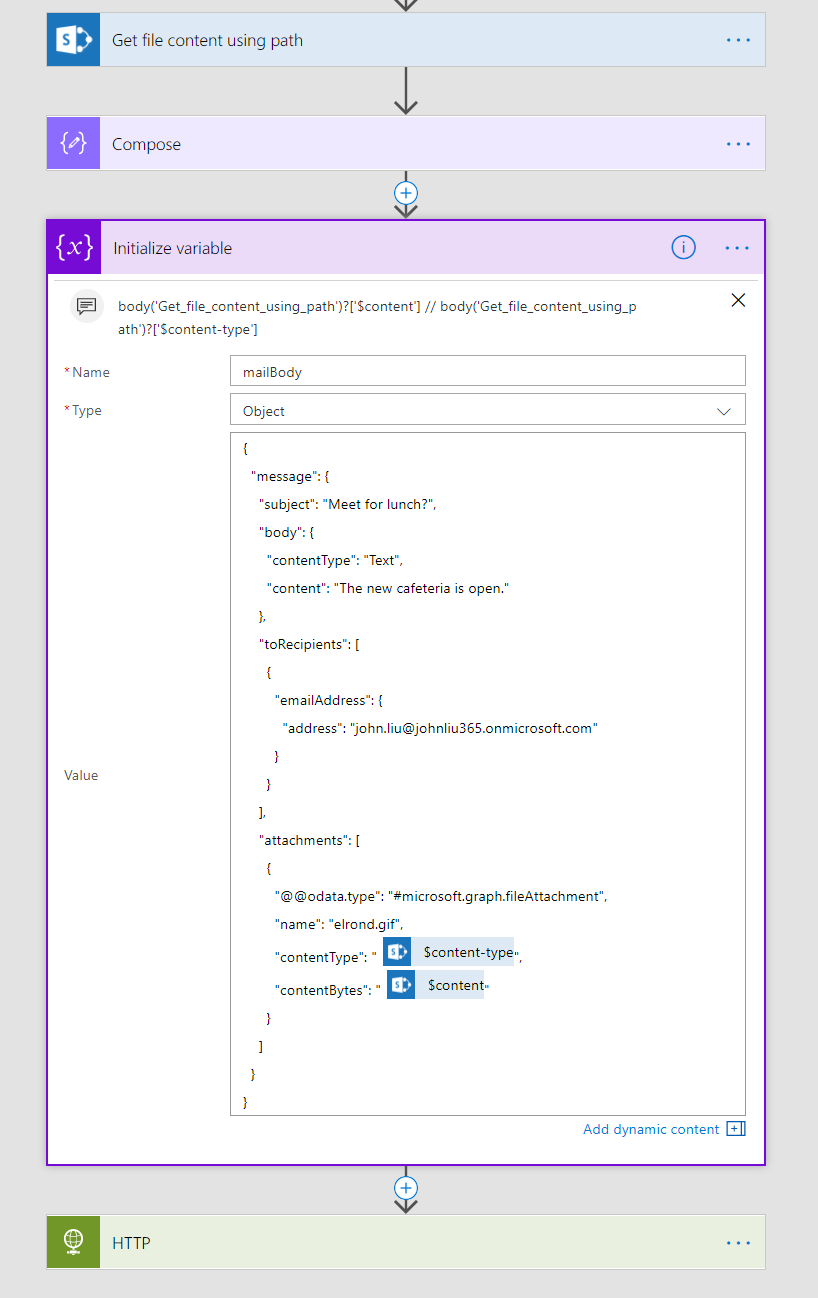818x1298 pixels.
Task: Open the info icon on Initialize variable
Action: (683, 248)
